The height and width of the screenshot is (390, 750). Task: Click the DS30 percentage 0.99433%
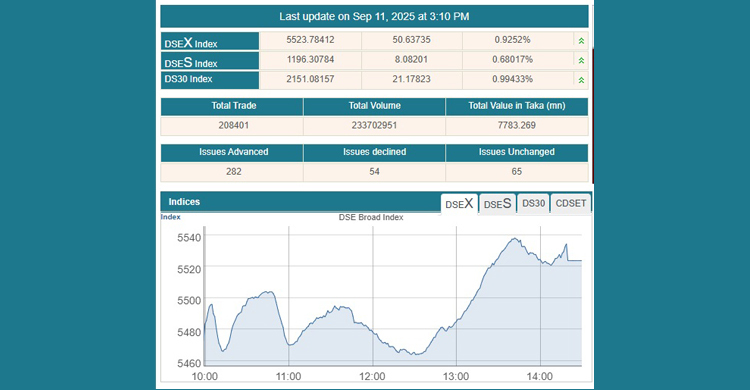[x=512, y=79]
